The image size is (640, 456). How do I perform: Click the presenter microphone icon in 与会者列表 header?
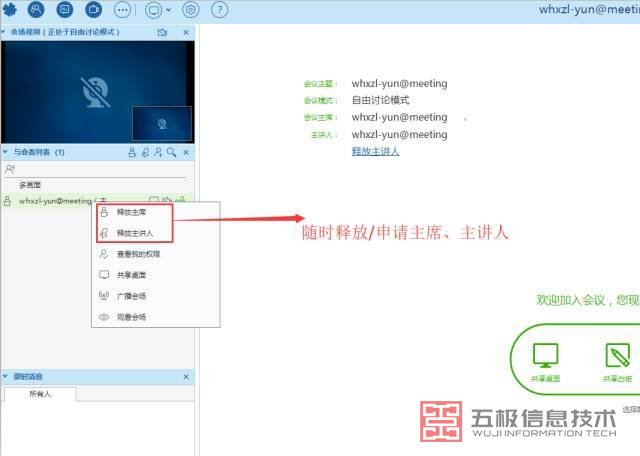tap(145, 152)
